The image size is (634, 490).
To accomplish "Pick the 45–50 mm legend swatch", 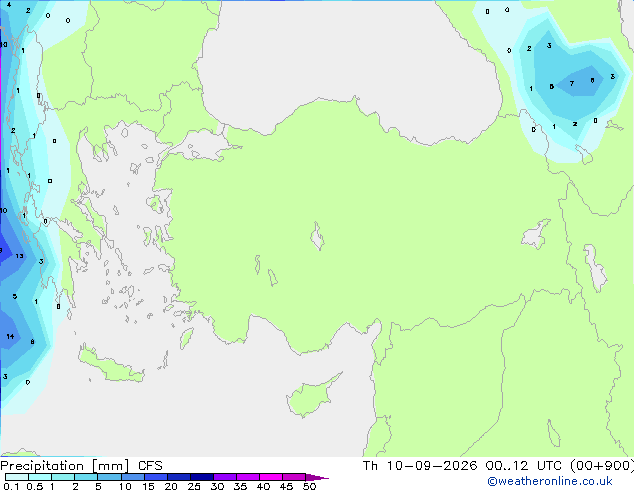I will (294, 477).
